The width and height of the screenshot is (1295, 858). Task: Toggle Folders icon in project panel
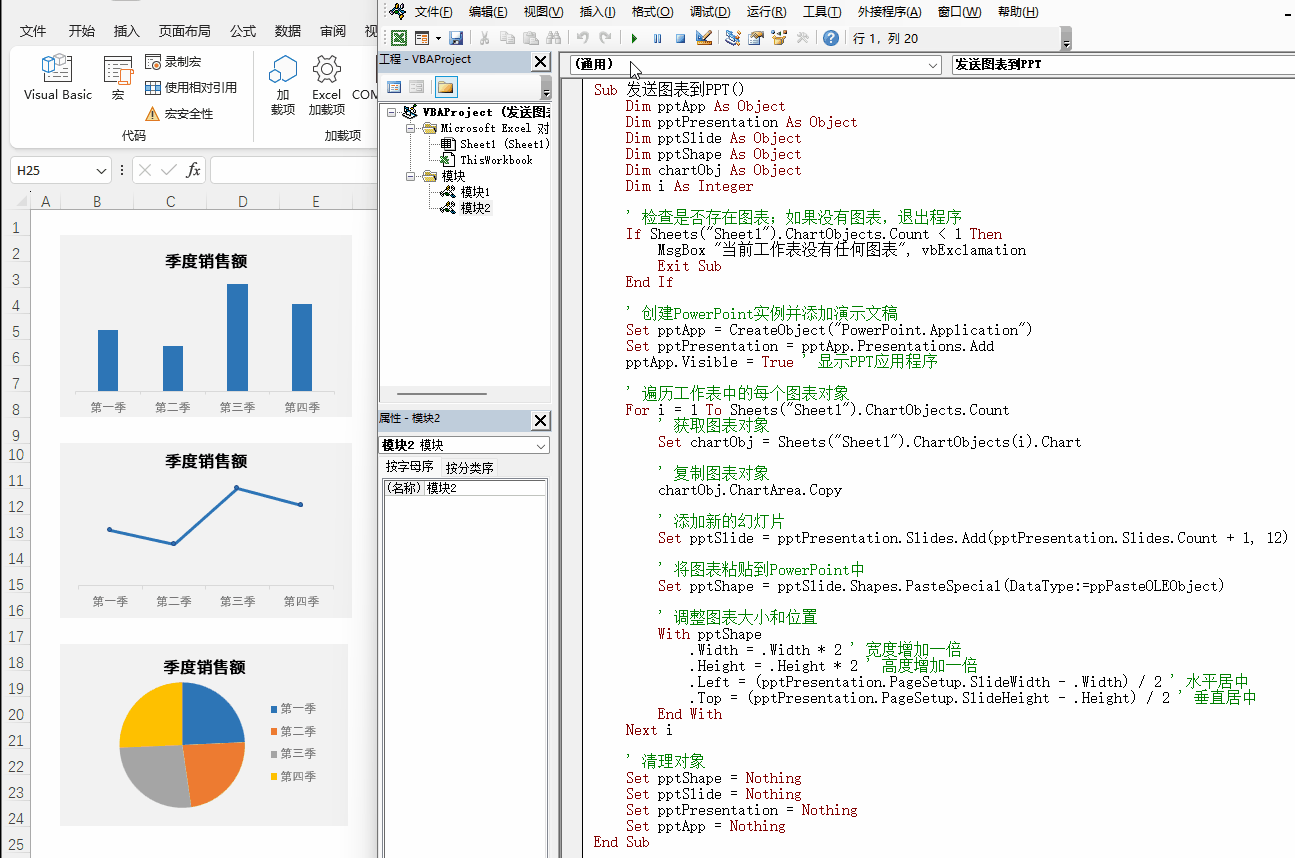(x=446, y=87)
